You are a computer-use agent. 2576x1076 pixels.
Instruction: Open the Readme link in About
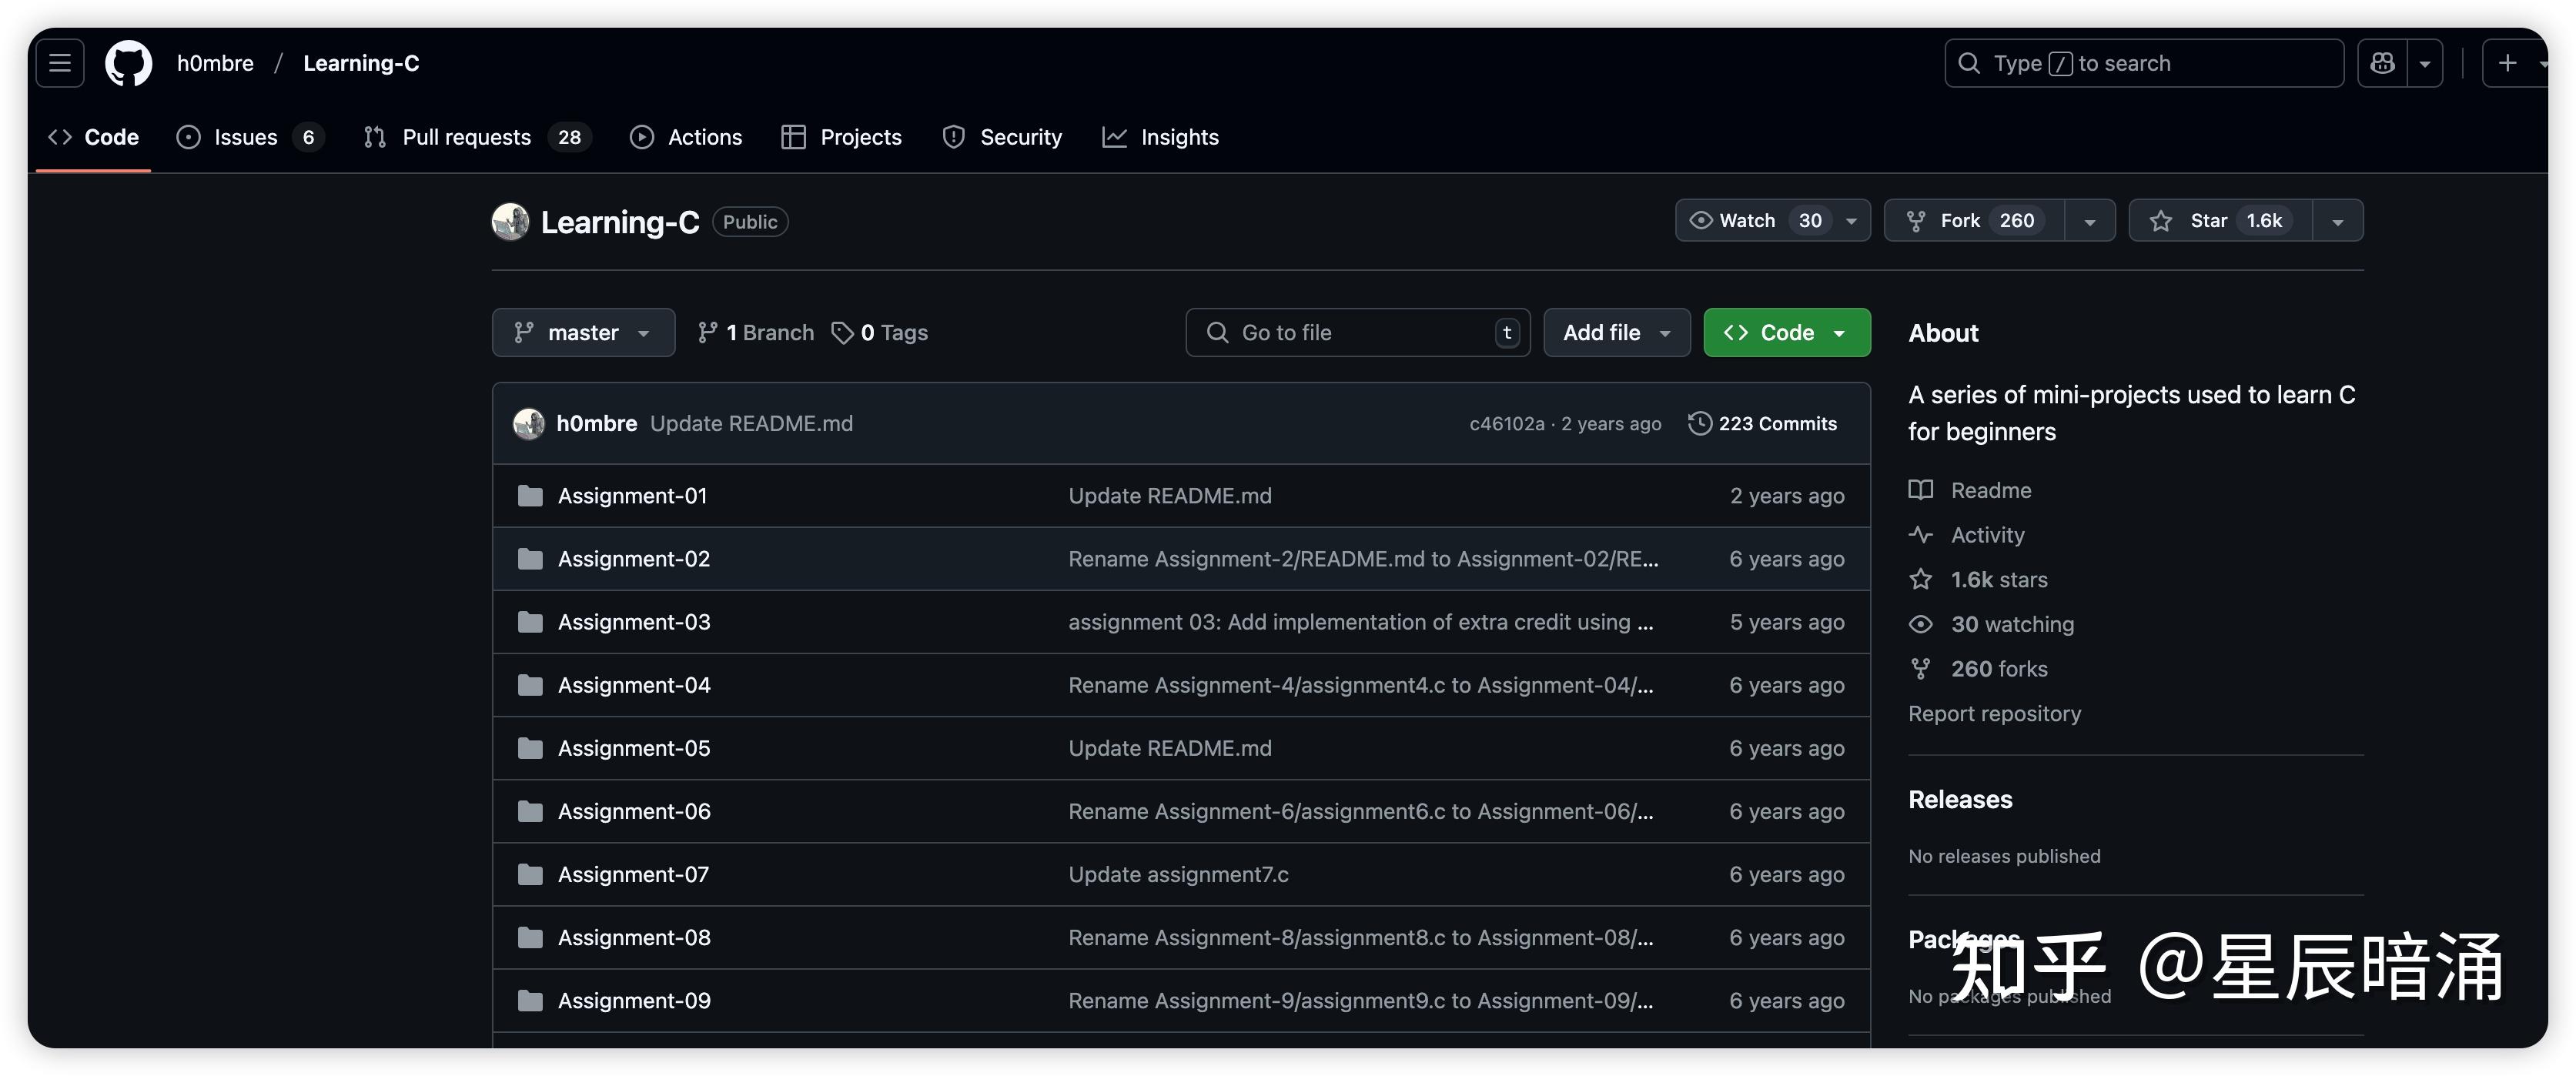pos(1991,490)
